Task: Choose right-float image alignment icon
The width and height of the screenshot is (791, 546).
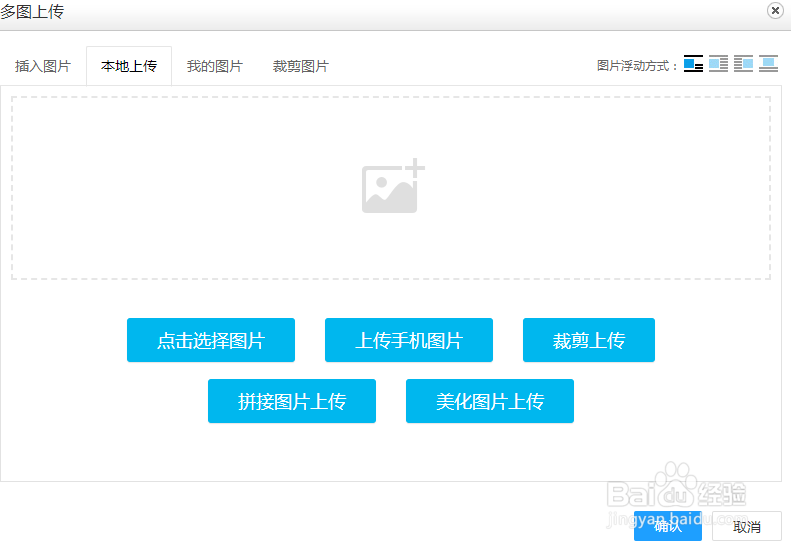Action: click(743, 64)
